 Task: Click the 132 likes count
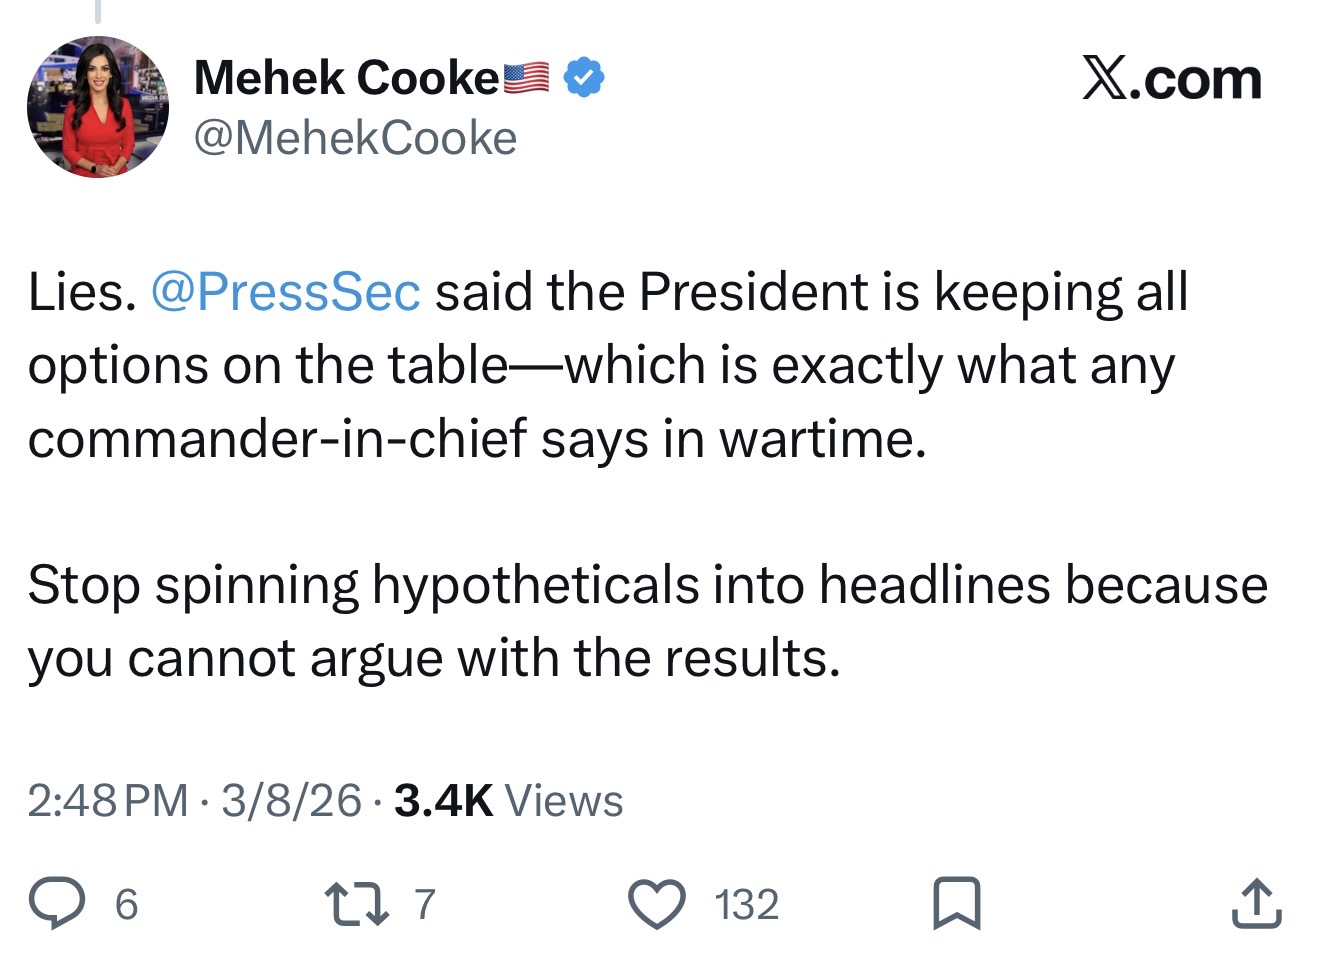[x=746, y=904]
